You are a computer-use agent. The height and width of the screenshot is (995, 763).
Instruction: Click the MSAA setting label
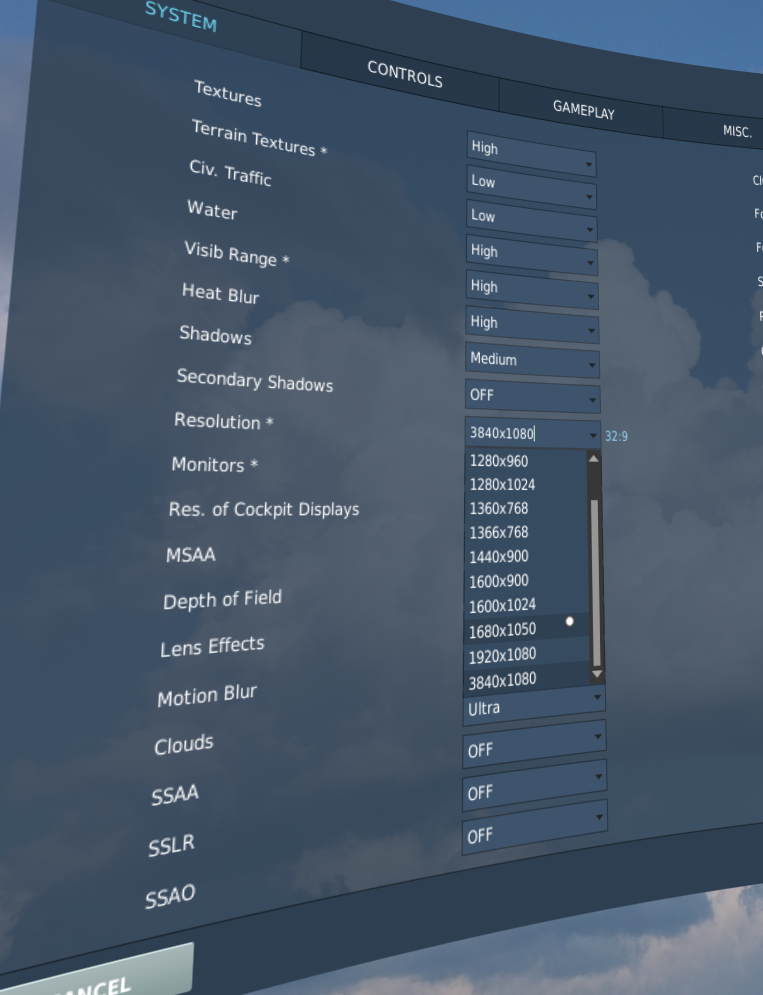[x=191, y=555]
